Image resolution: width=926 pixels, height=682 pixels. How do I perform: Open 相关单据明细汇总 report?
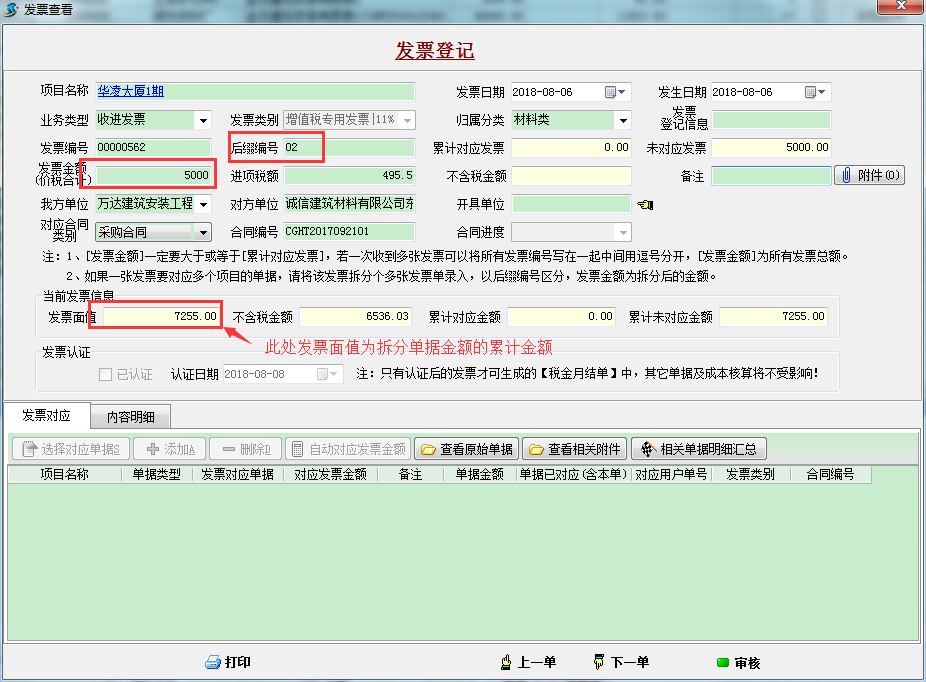point(698,449)
